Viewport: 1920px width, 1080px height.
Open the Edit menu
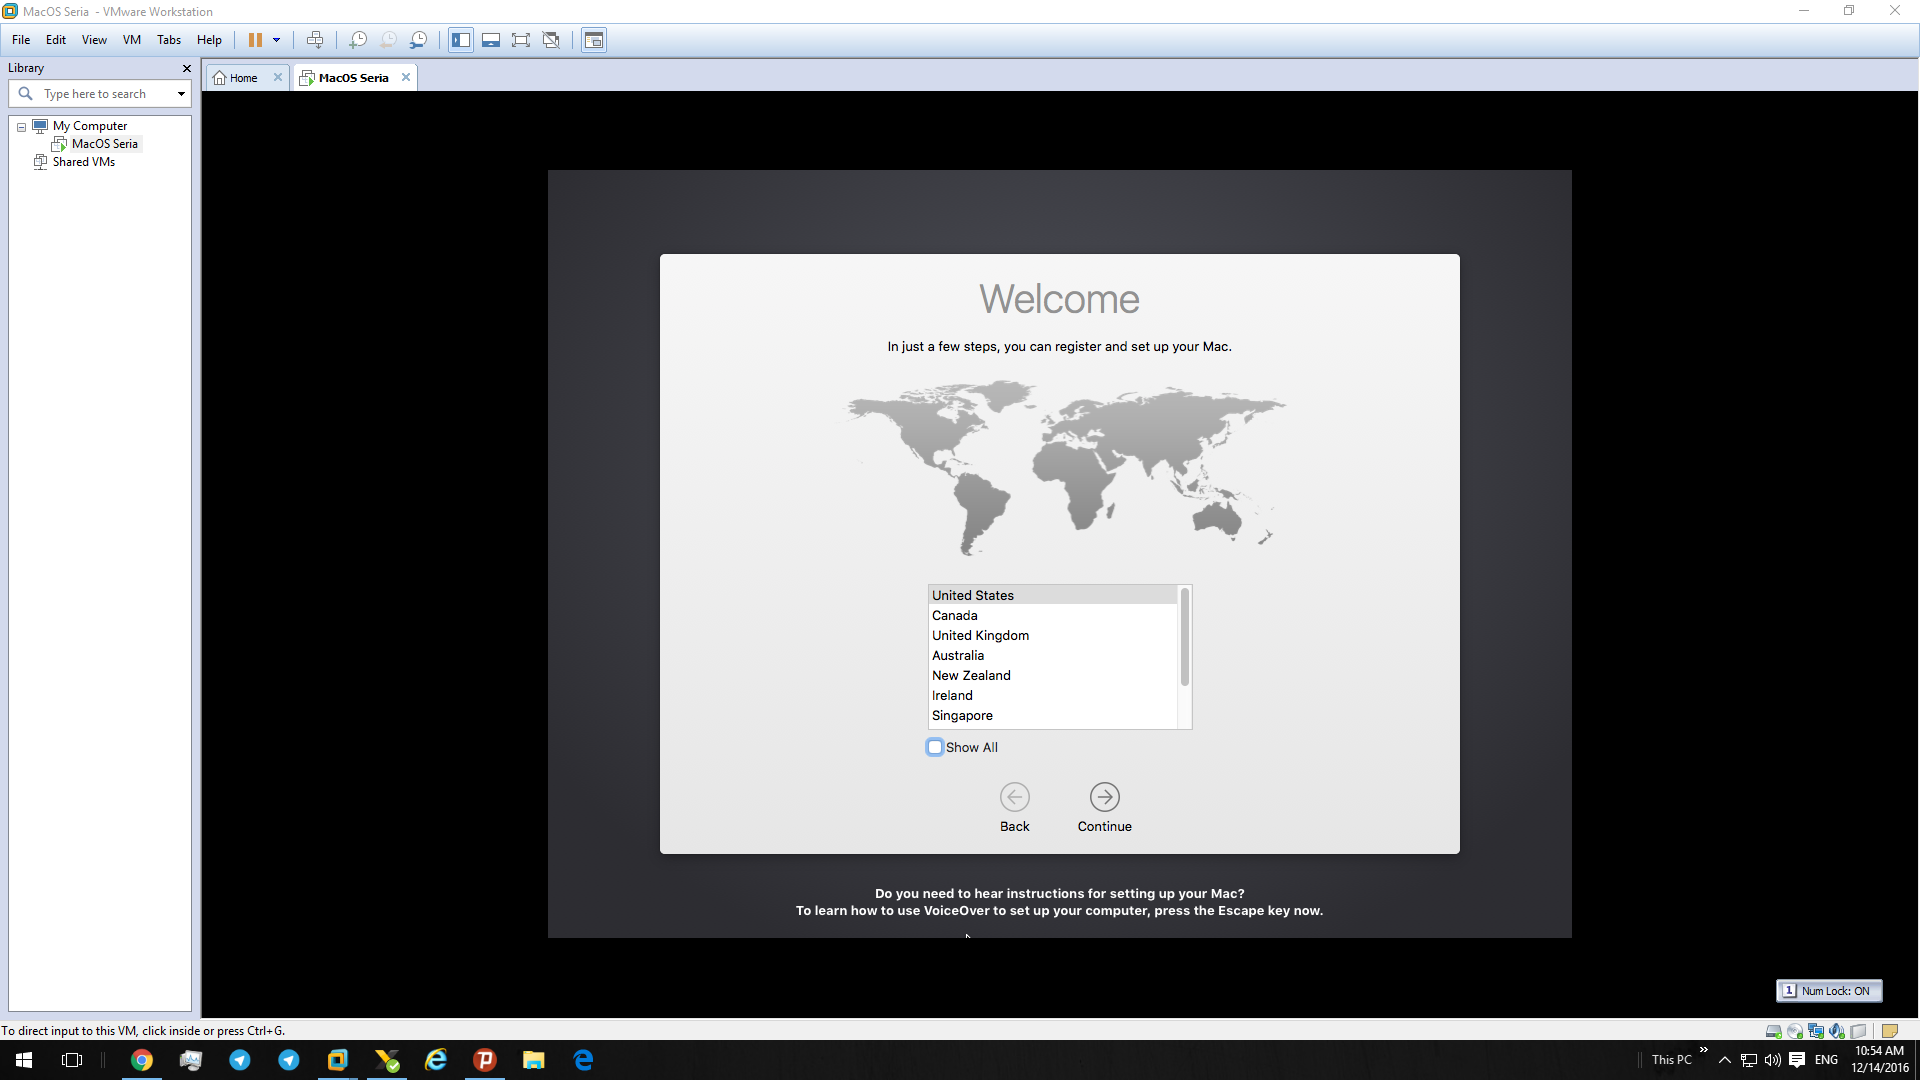[56, 40]
